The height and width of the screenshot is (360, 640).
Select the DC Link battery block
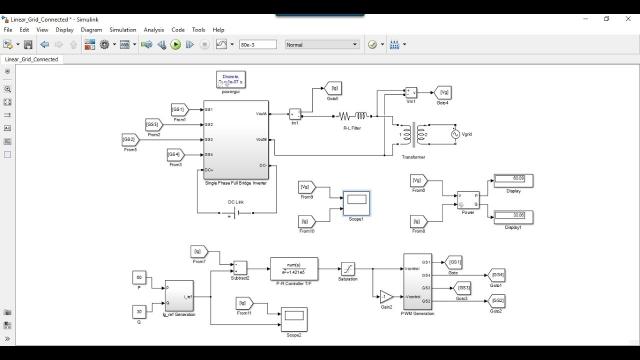click(236, 213)
